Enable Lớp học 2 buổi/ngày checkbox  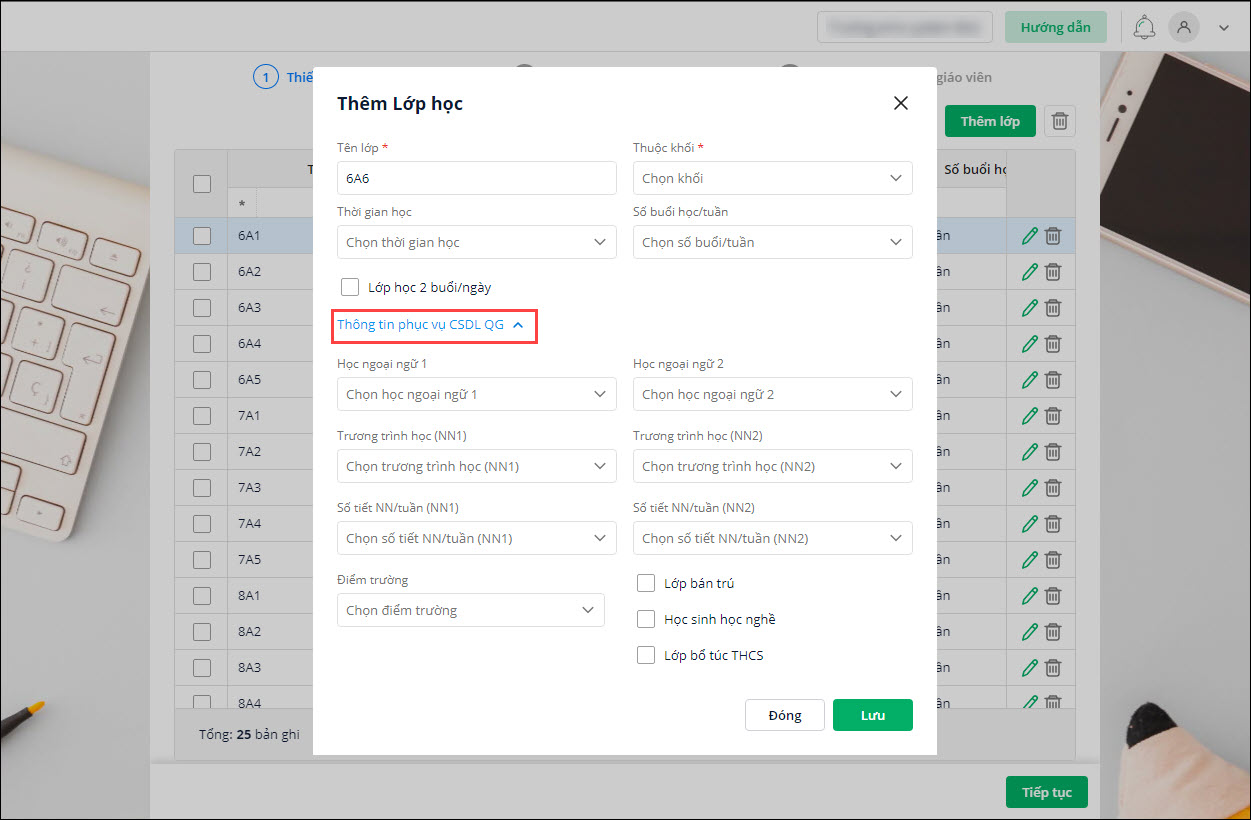tap(350, 287)
